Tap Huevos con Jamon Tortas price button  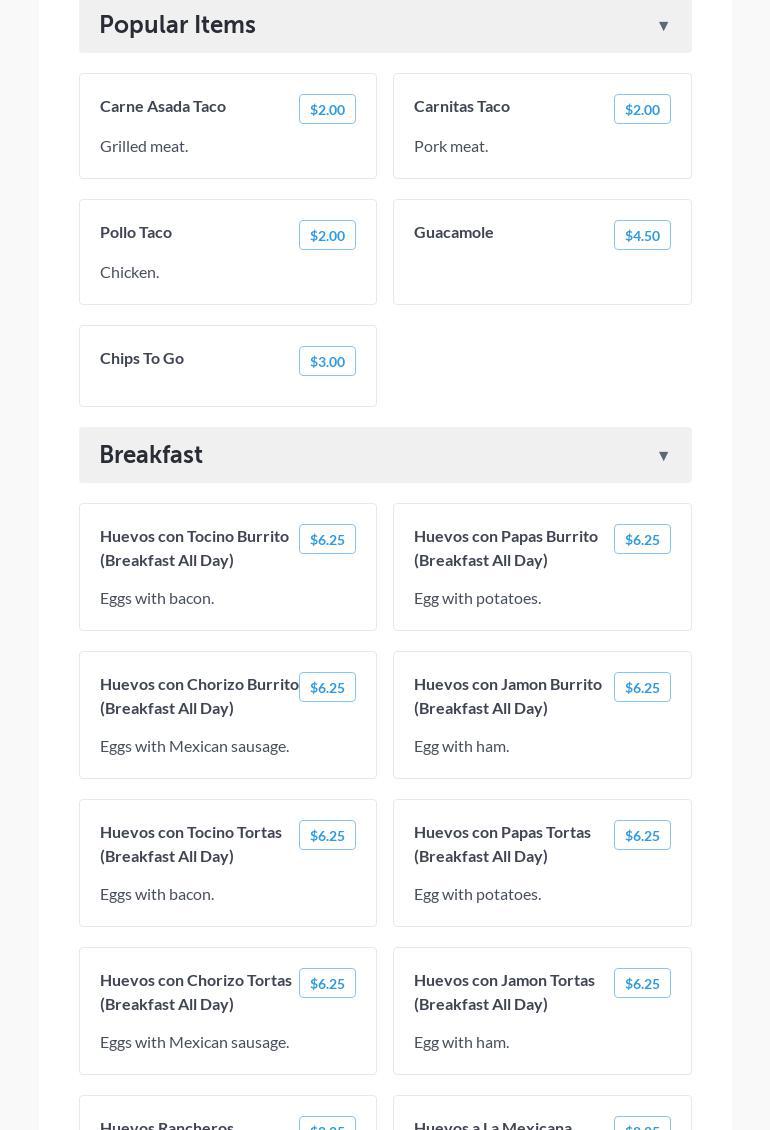tap(642, 984)
